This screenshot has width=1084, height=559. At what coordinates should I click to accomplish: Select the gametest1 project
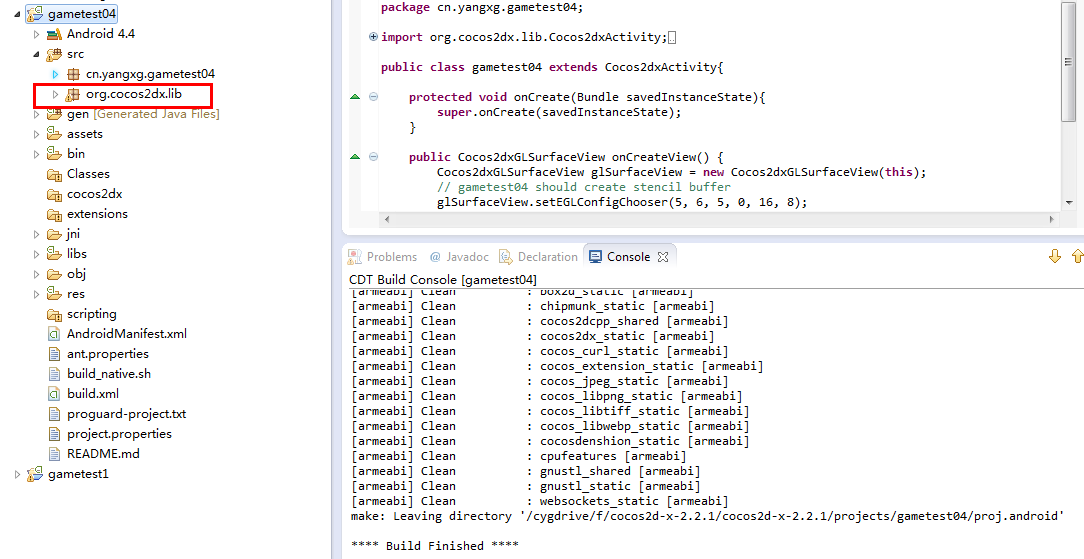pos(78,474)
